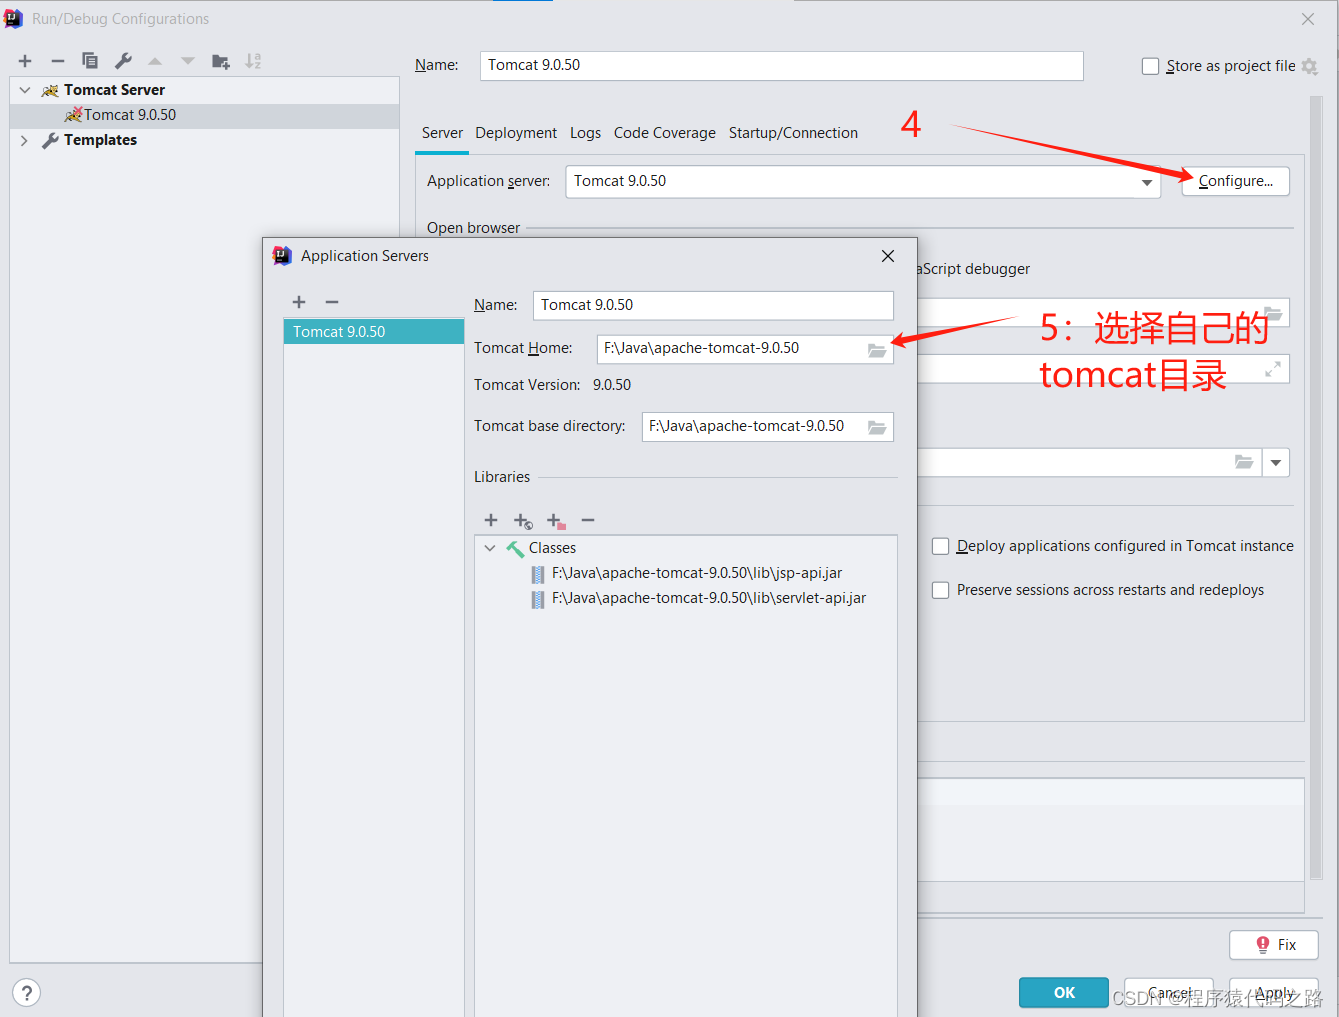
Task: Toggle Store as project file checkbox
Action: tap(1151, 66)
